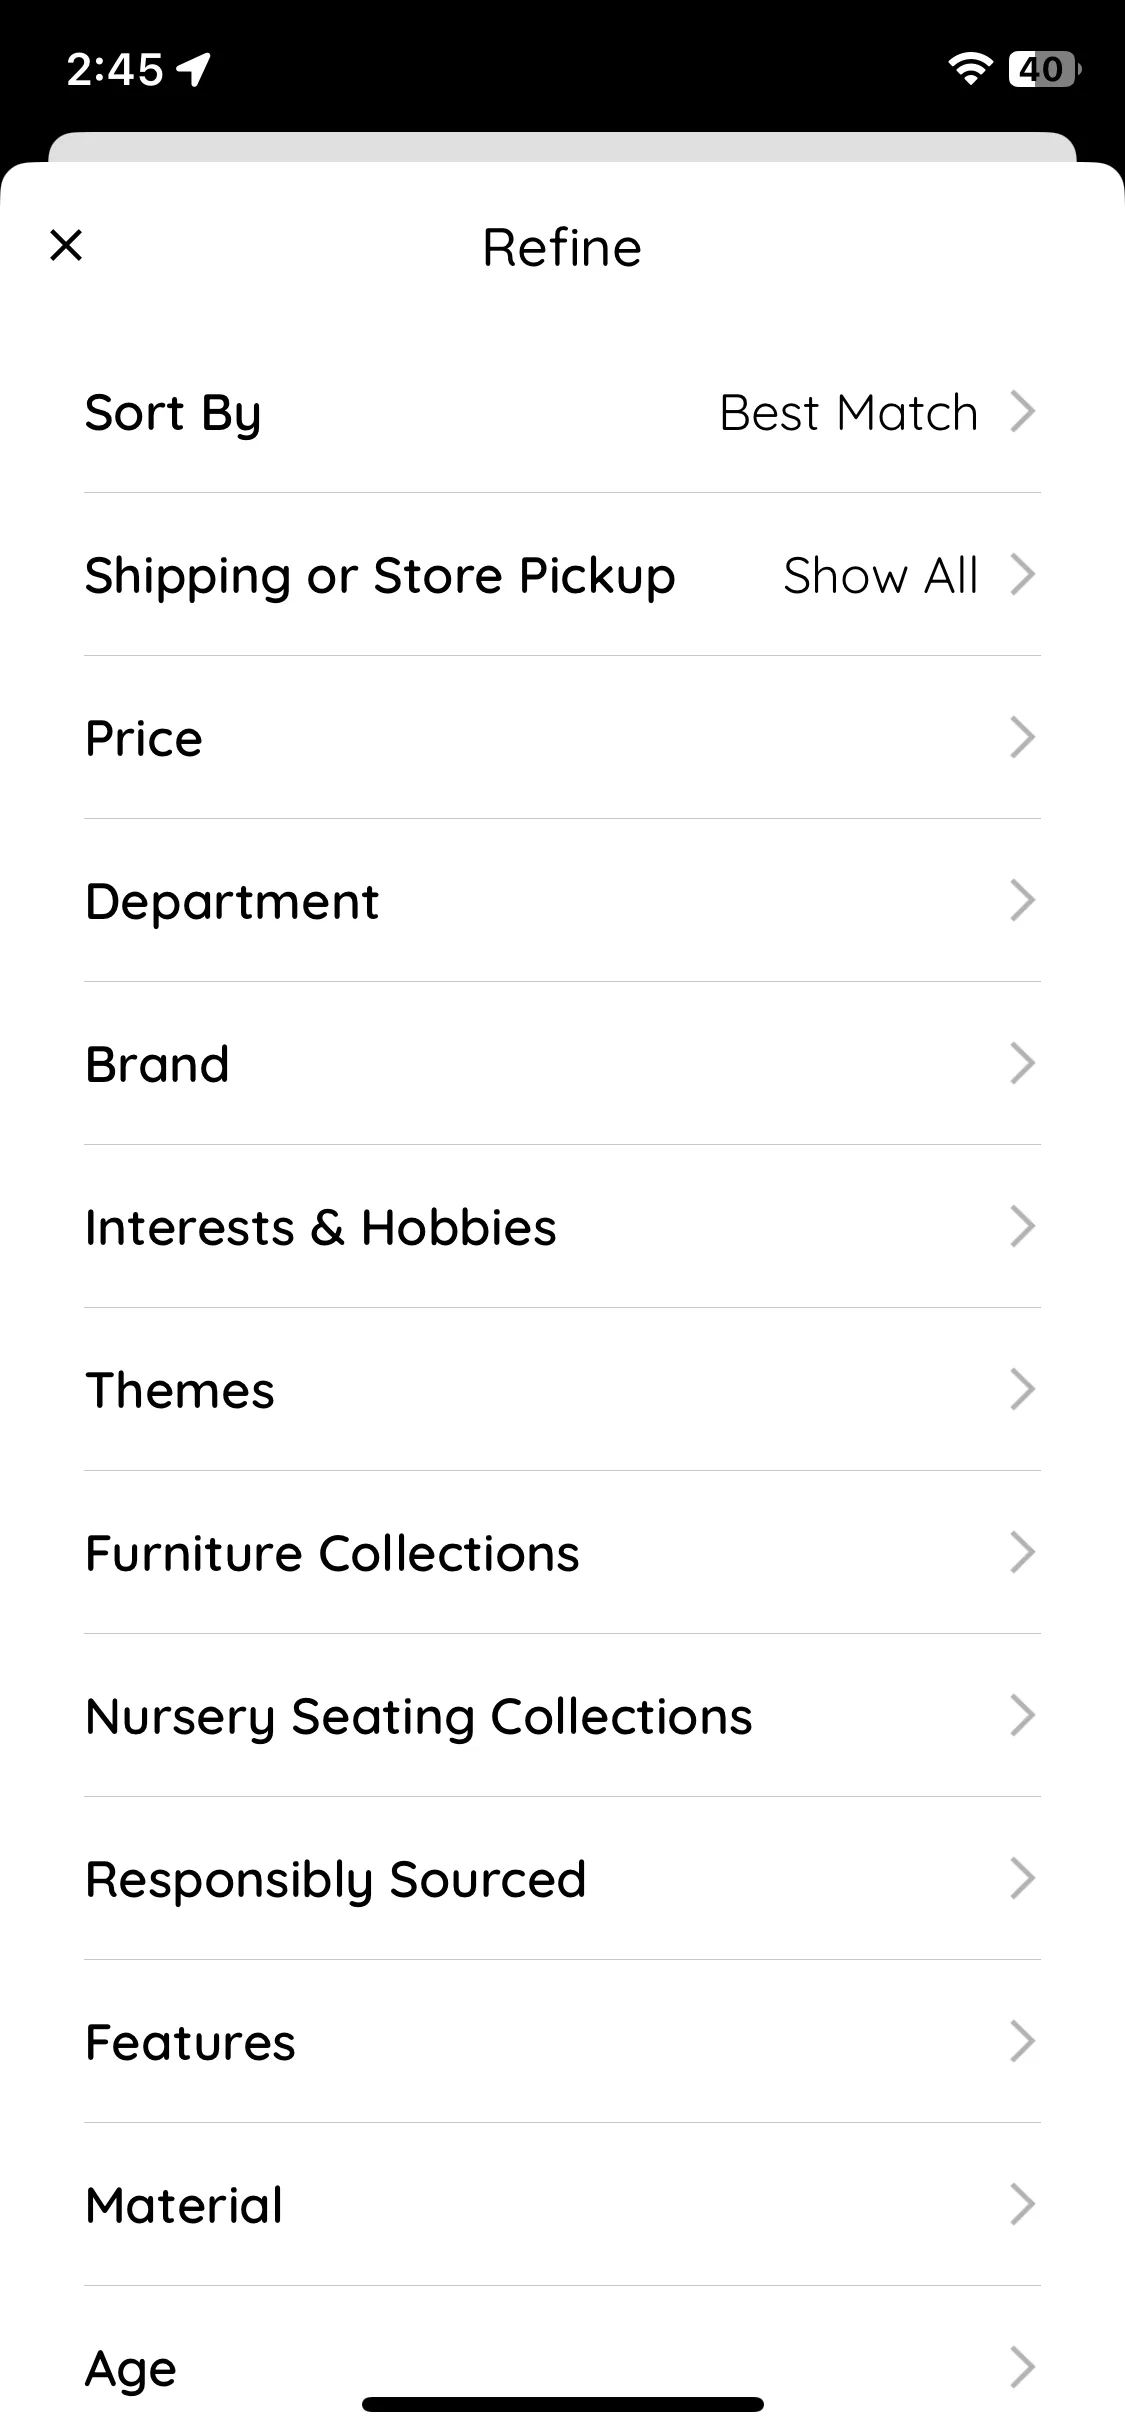Expand Responsibly Sourced chevron

tap(1022, 1879)
